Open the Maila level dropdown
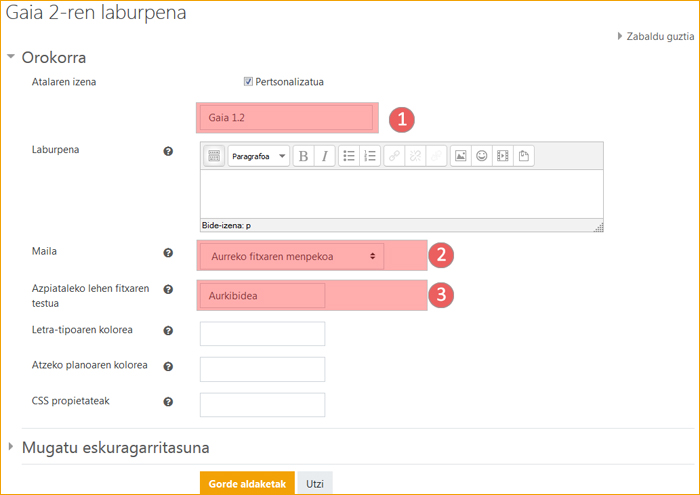This screenshot has height=495, width=700. point(292,257)
